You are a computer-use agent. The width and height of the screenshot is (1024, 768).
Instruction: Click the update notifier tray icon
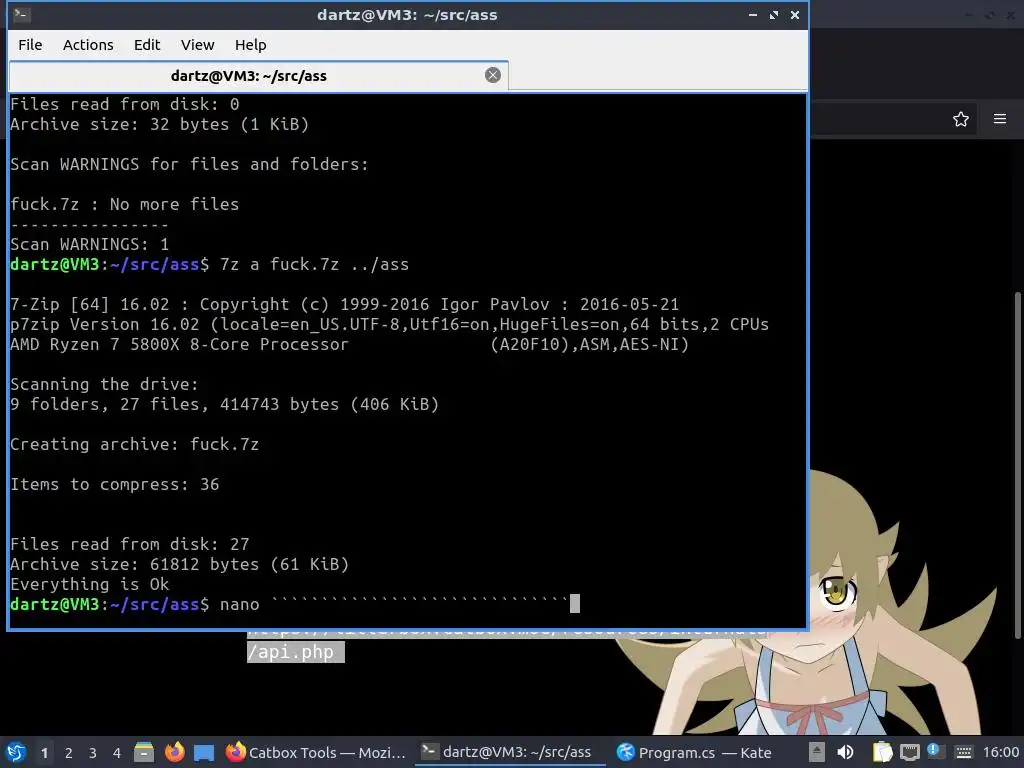point(935,751)
